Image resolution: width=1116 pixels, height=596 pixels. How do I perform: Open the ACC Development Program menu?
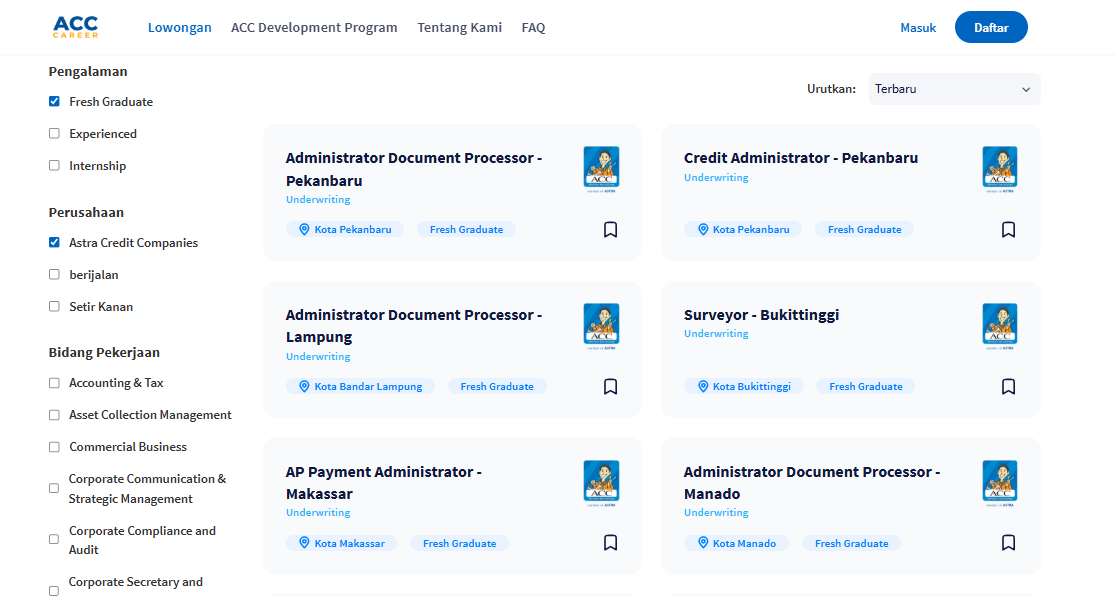click(314, 28)
